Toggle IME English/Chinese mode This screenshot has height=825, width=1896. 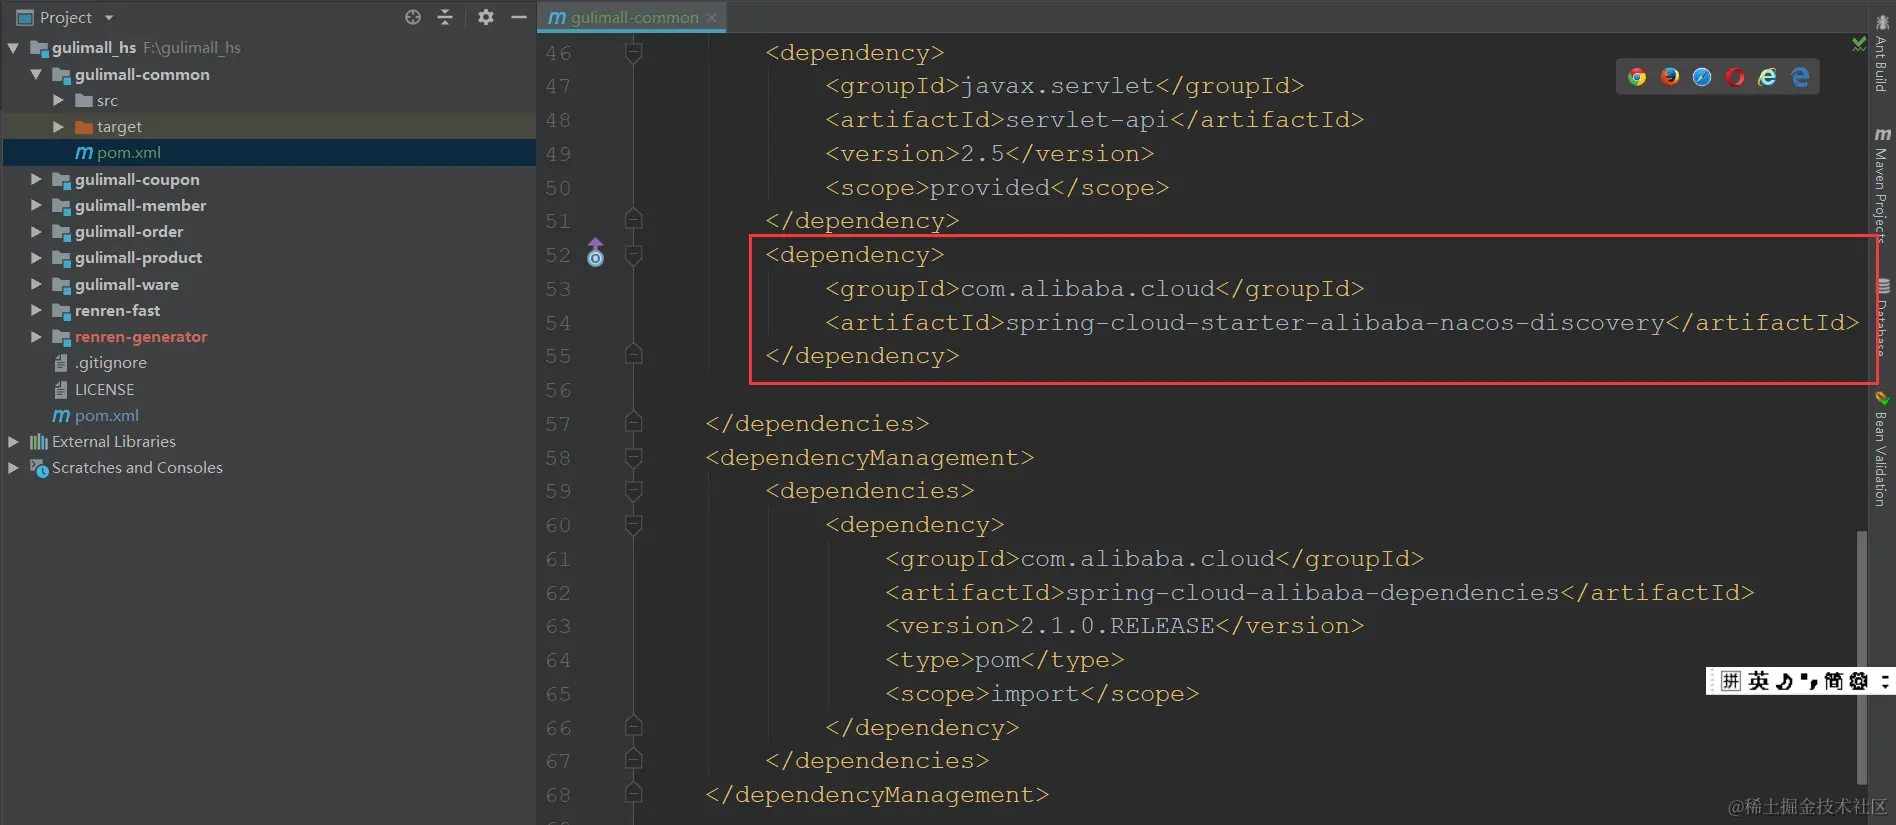pos(1759,681)
